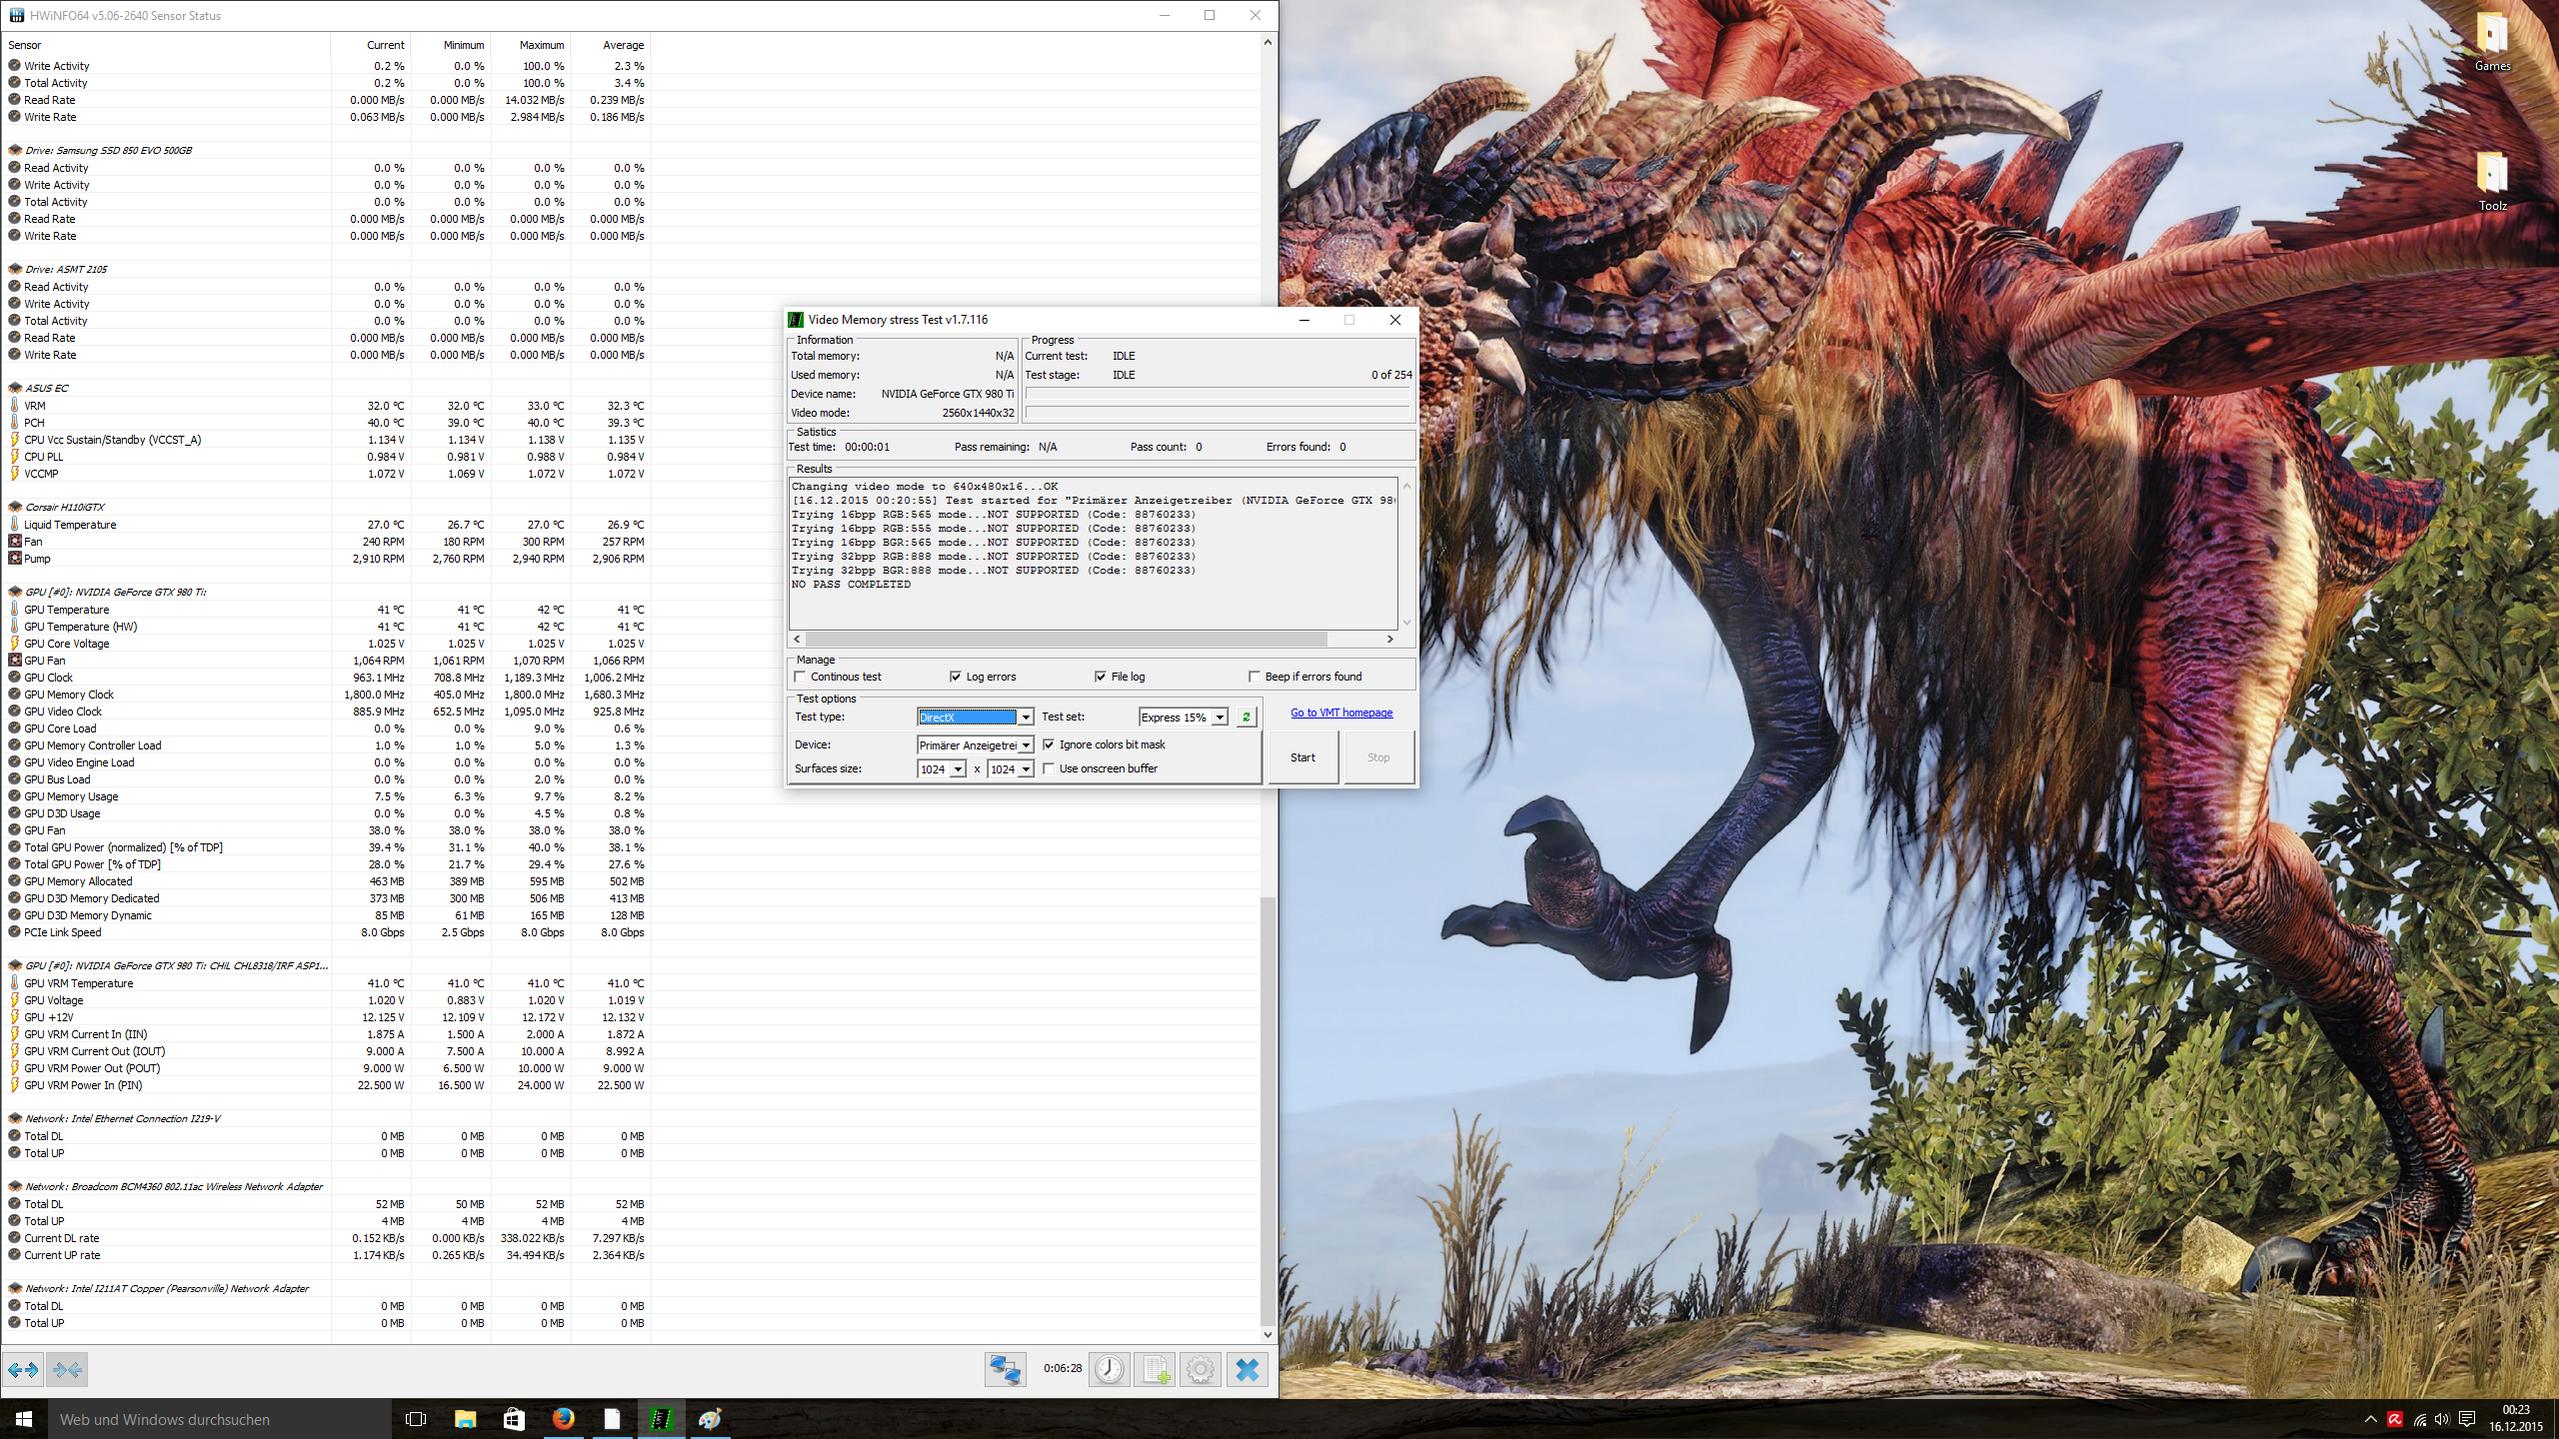Screen dimensions: 2559x1439
Task: Expand the Test set Express 15% dropdown
Action: [x=1219, y=717]
